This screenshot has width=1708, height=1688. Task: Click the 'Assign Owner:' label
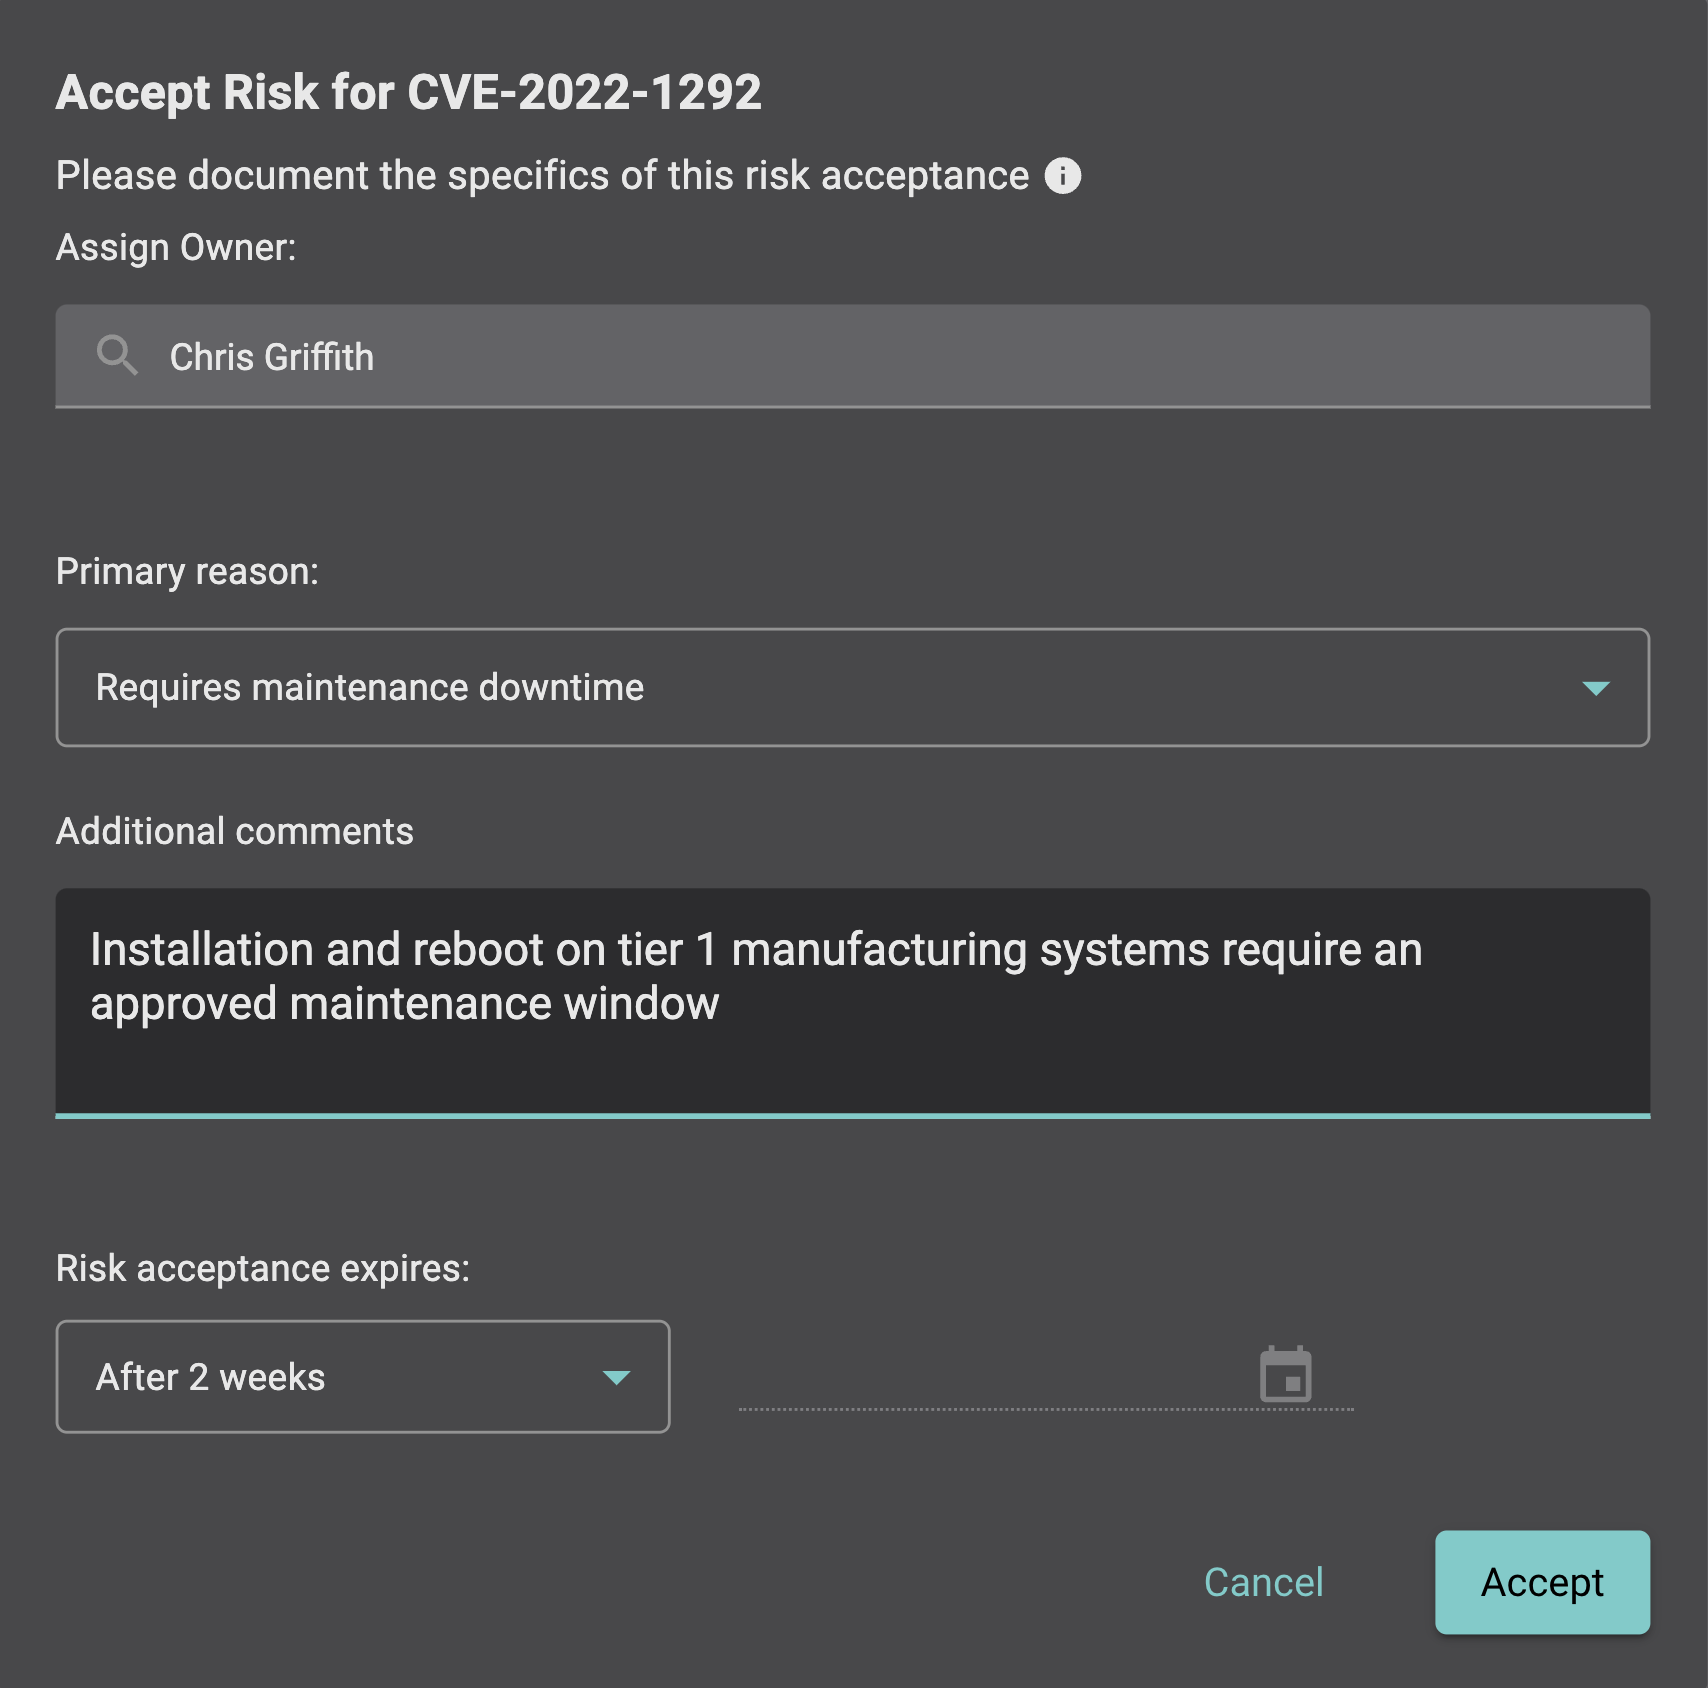(176, 248)
